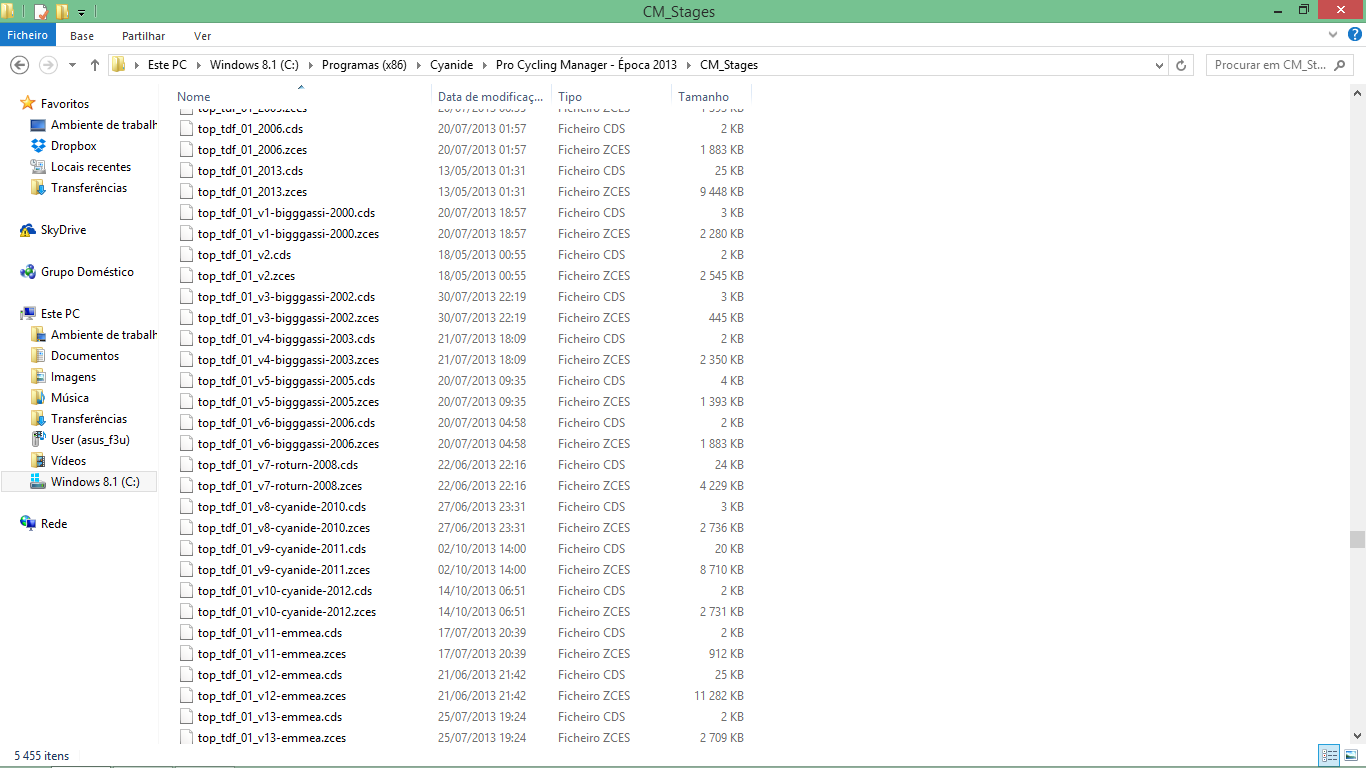Open the Ficheiro menu

point(27,35)
